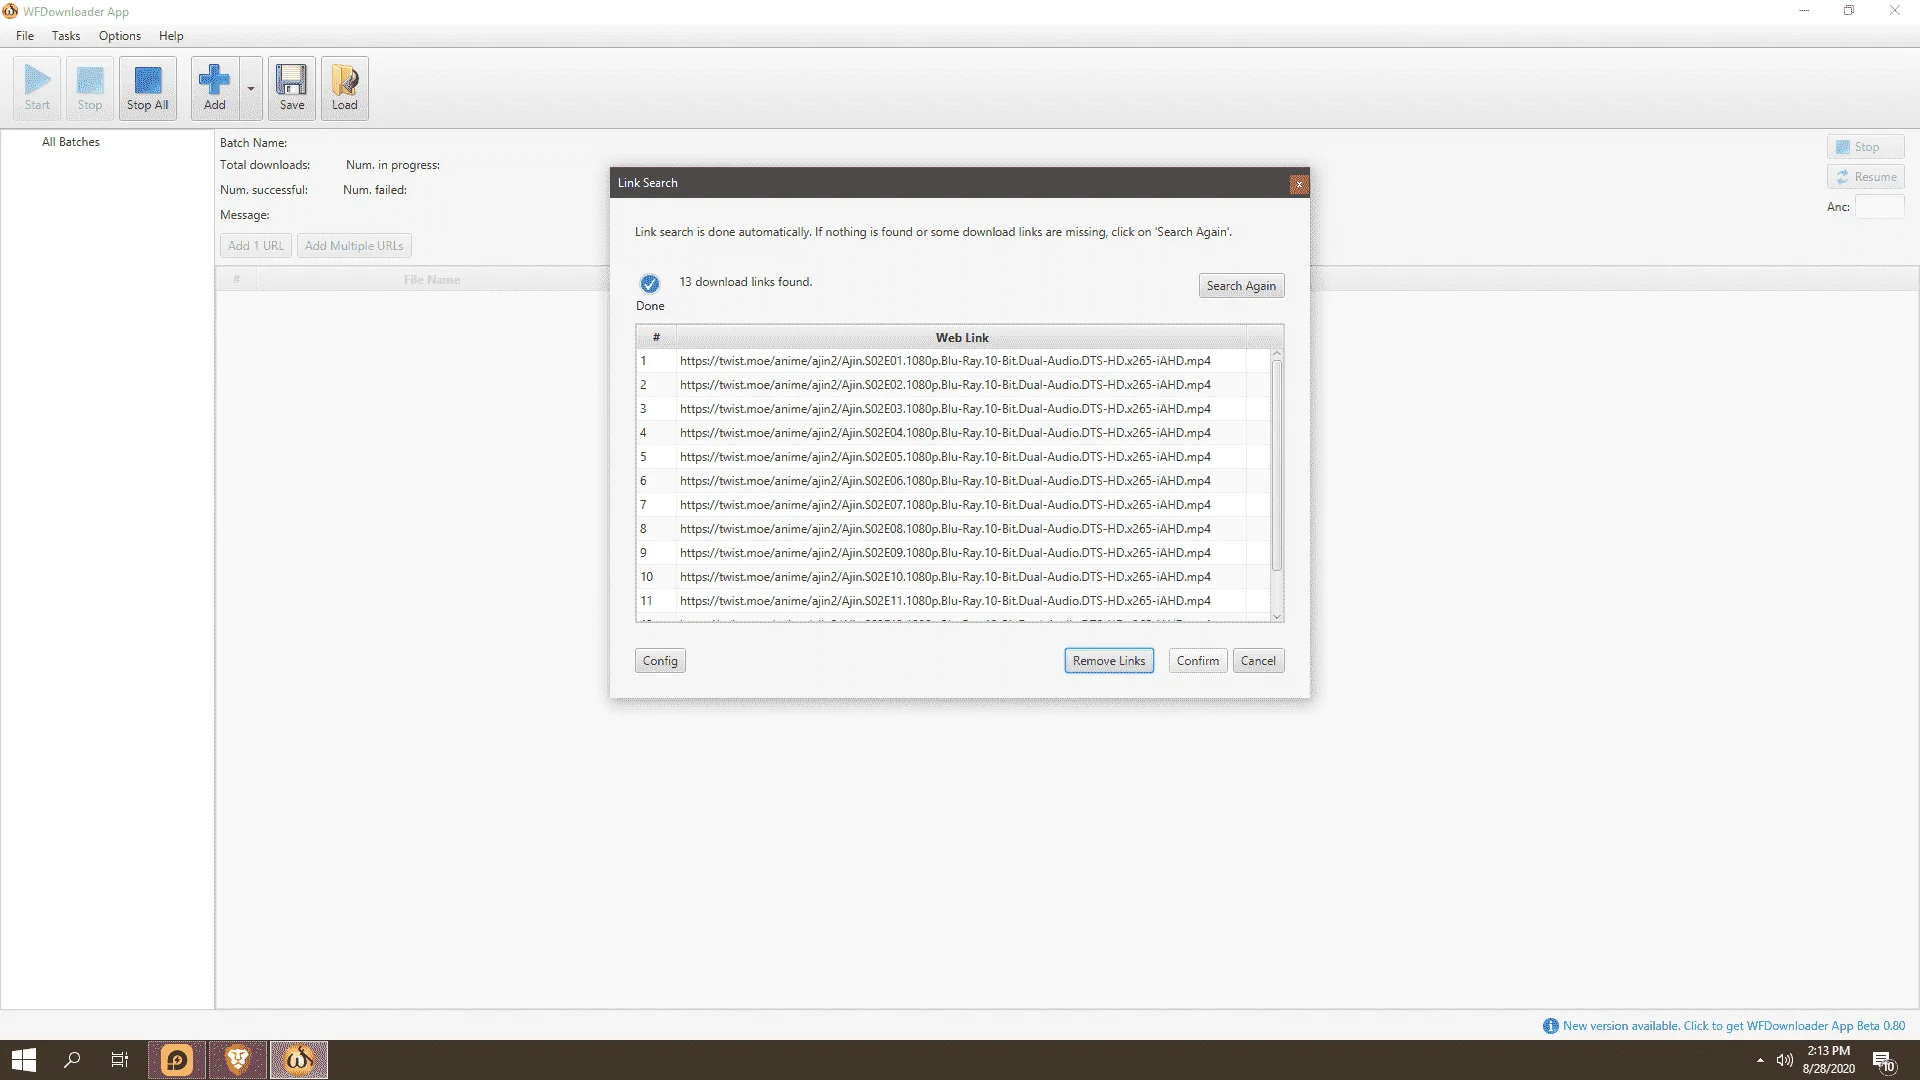Select the Ajin S02E10 link row
Image resolution: width=1920 pixels, height=1080 pixels.
[x=953, y=577]
